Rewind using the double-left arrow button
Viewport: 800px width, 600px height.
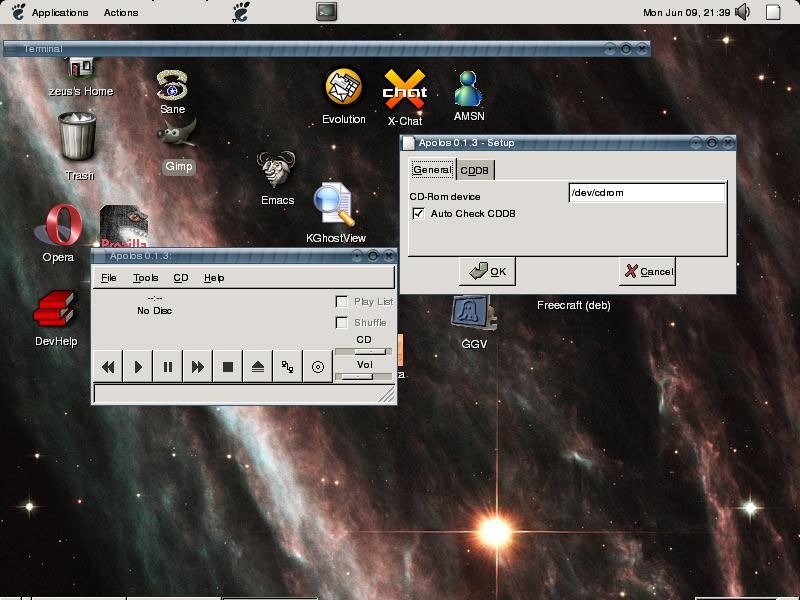point(108,367)
